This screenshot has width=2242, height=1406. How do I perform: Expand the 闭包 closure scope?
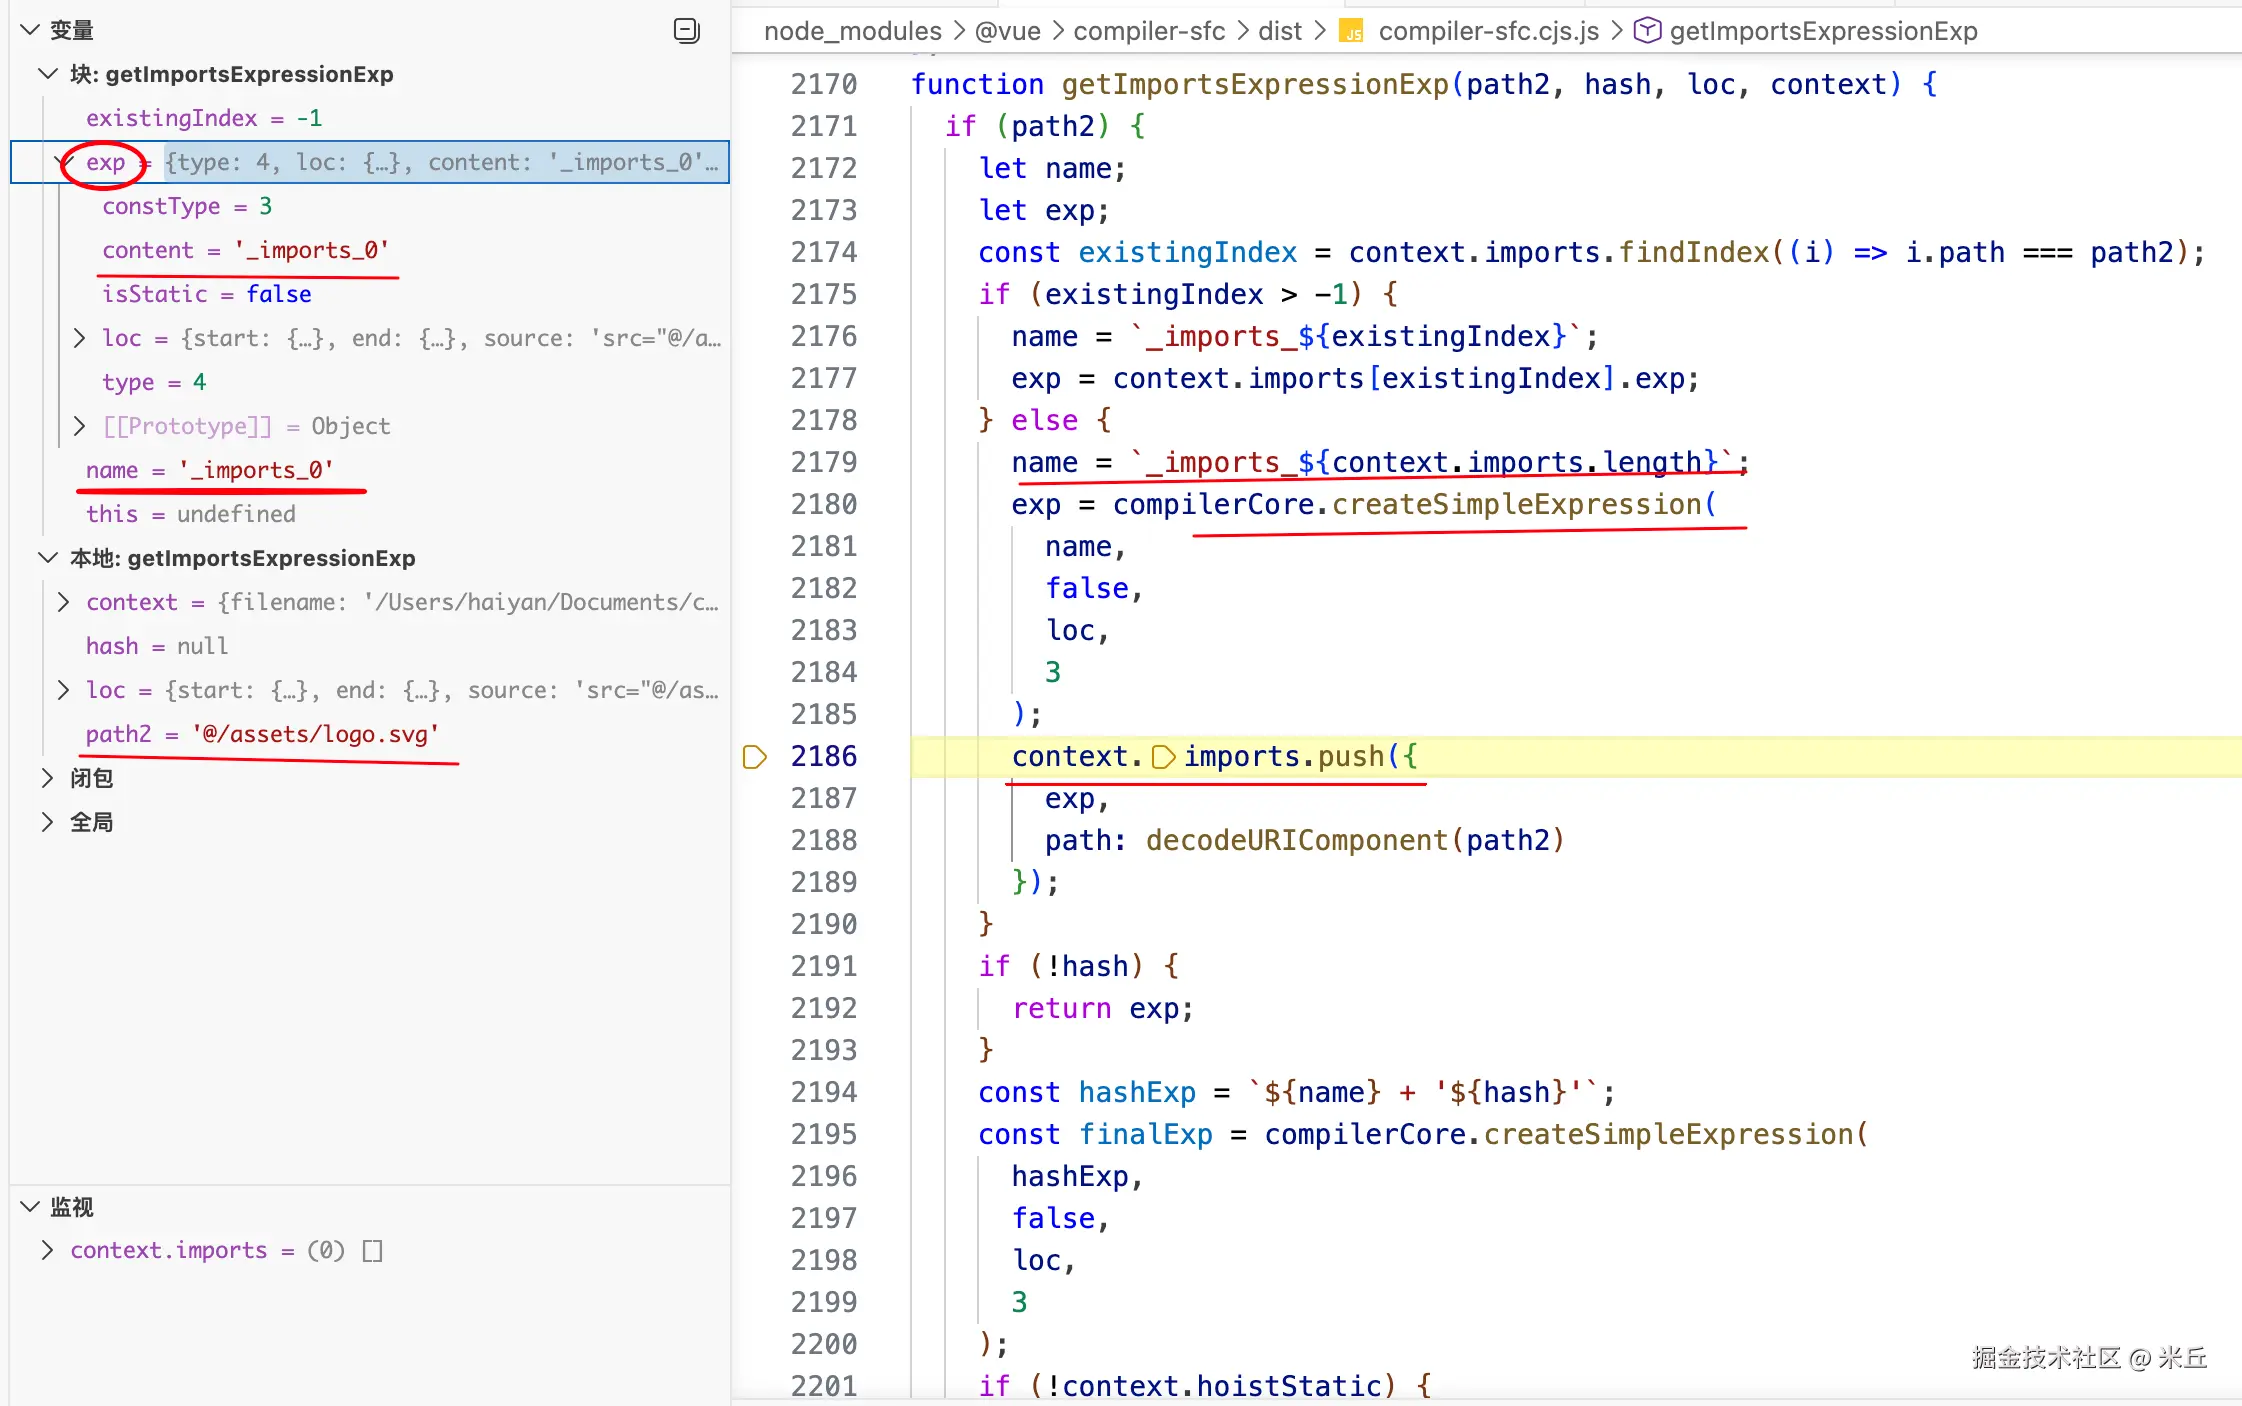(x=47, y=778)
